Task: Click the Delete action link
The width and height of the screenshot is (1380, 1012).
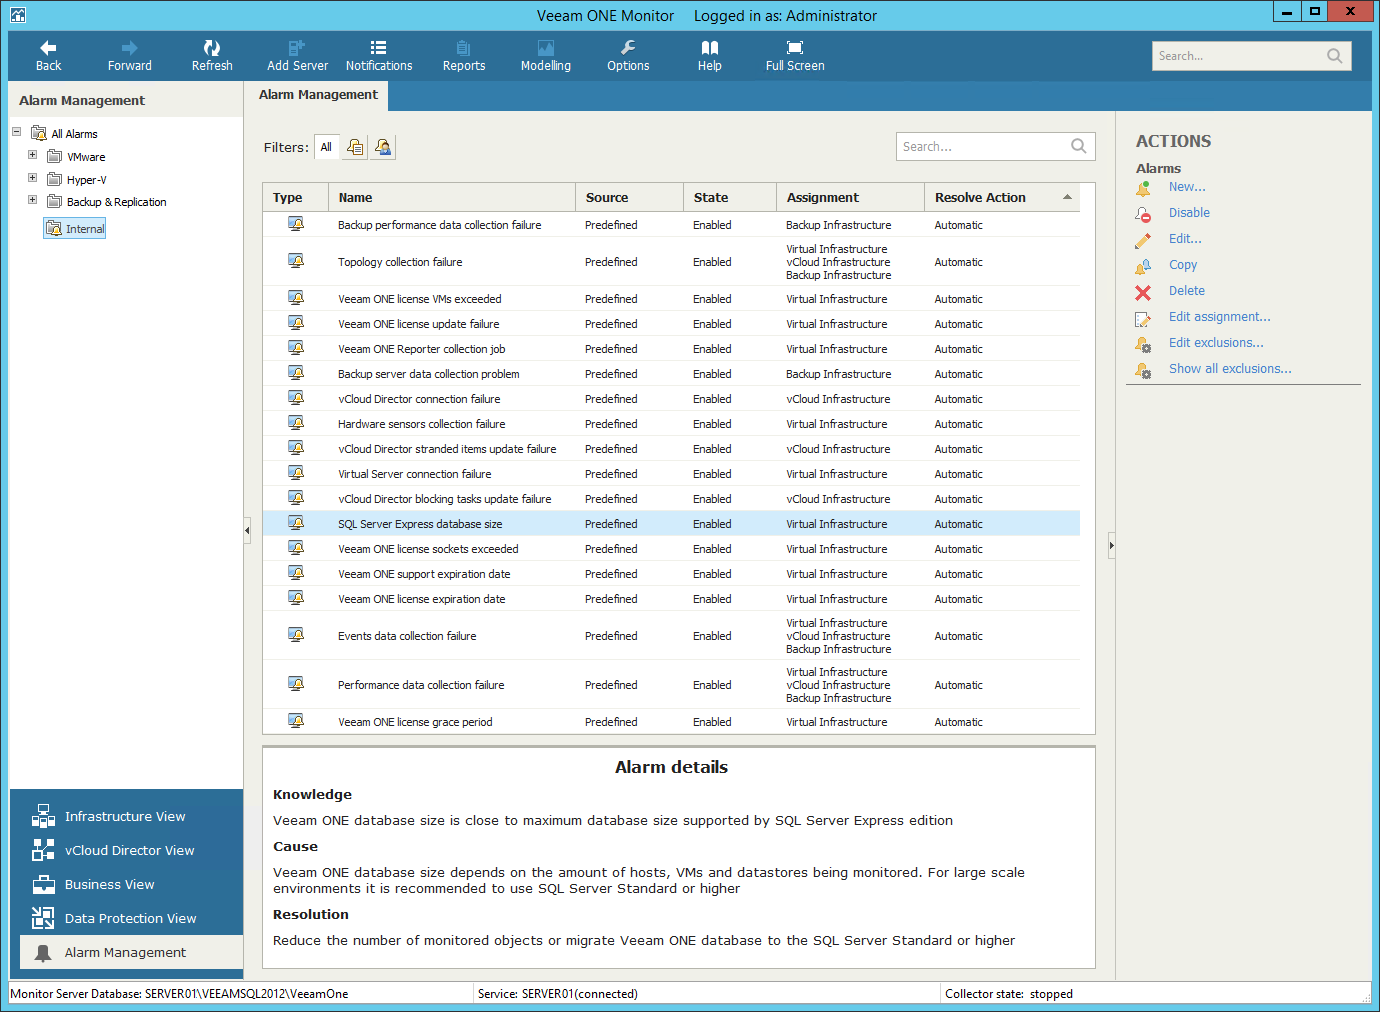Action: coord(1187,291)
